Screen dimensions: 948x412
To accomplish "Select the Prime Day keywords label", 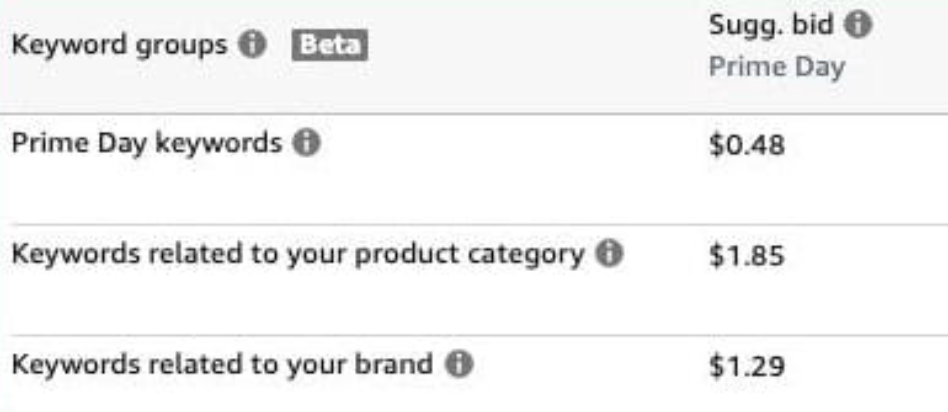I will (146, 144).
